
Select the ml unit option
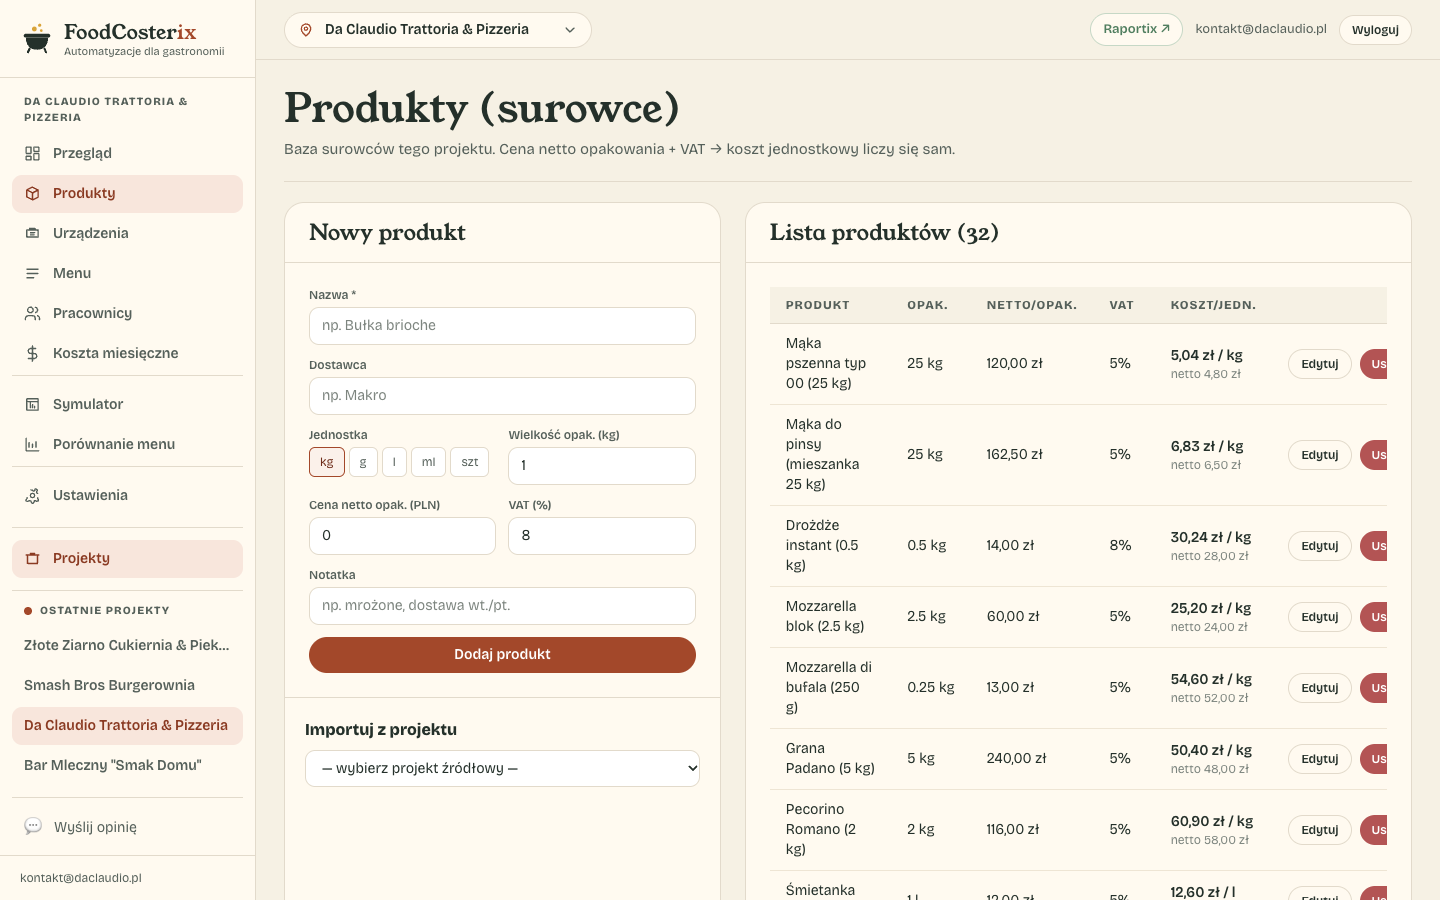pyautogui.click(x=428, y=462)
